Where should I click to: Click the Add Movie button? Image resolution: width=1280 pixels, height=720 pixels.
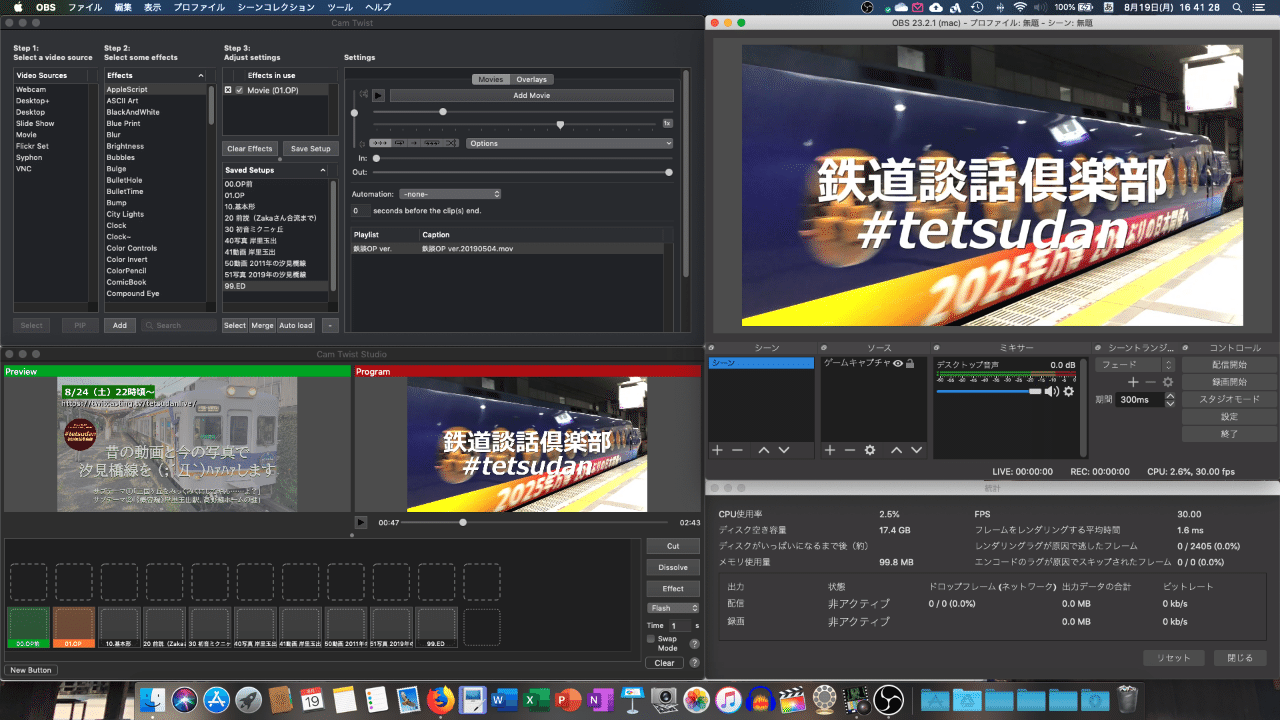tap(531, 96)
